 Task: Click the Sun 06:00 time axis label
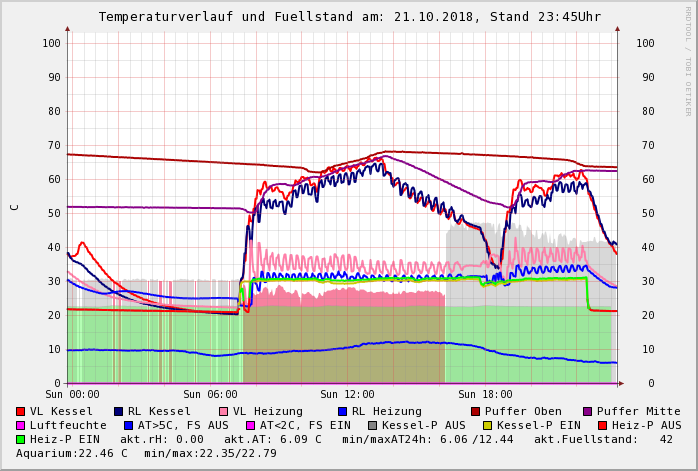coord(210,394)
